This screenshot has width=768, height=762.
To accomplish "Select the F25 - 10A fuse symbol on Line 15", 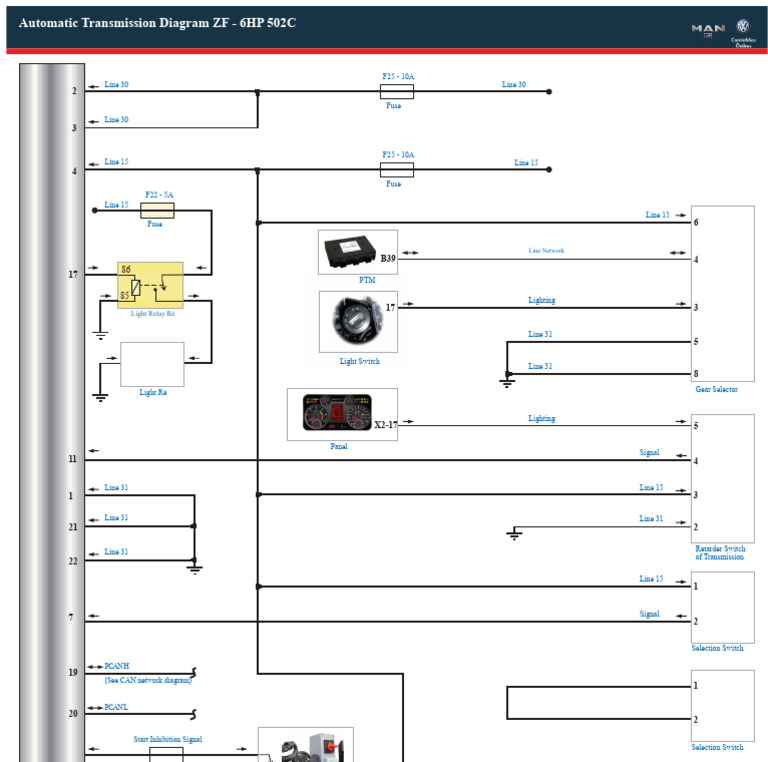I will tap(397, 169).
